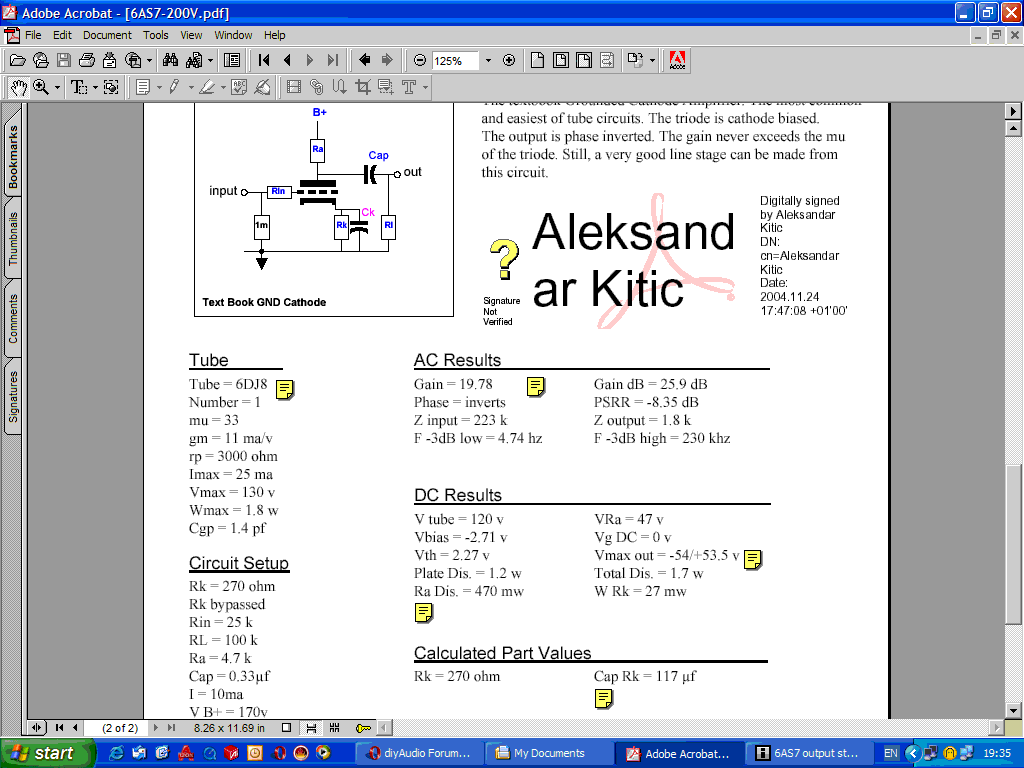Go to Previous Page toolbar arrow

click(x=287, y=61)
